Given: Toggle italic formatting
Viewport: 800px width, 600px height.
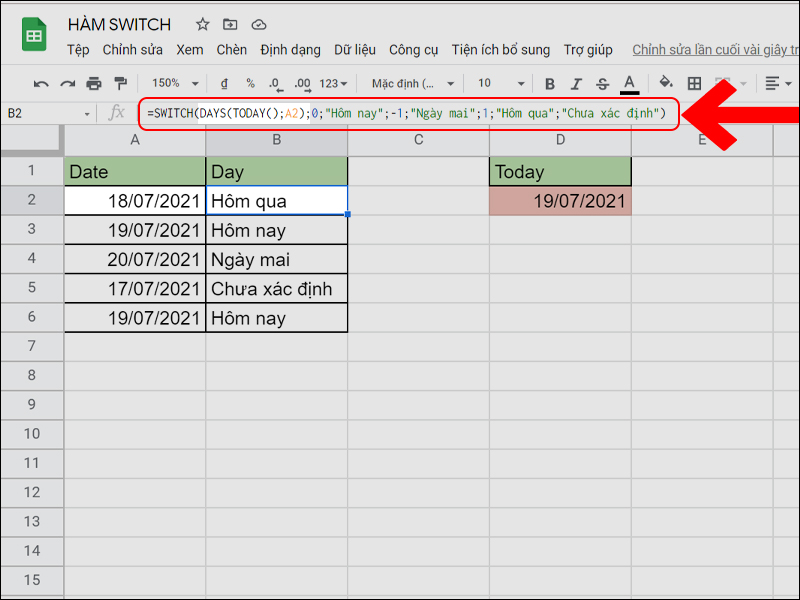Looking at the screenshot, I should click(x=576, y=83).
